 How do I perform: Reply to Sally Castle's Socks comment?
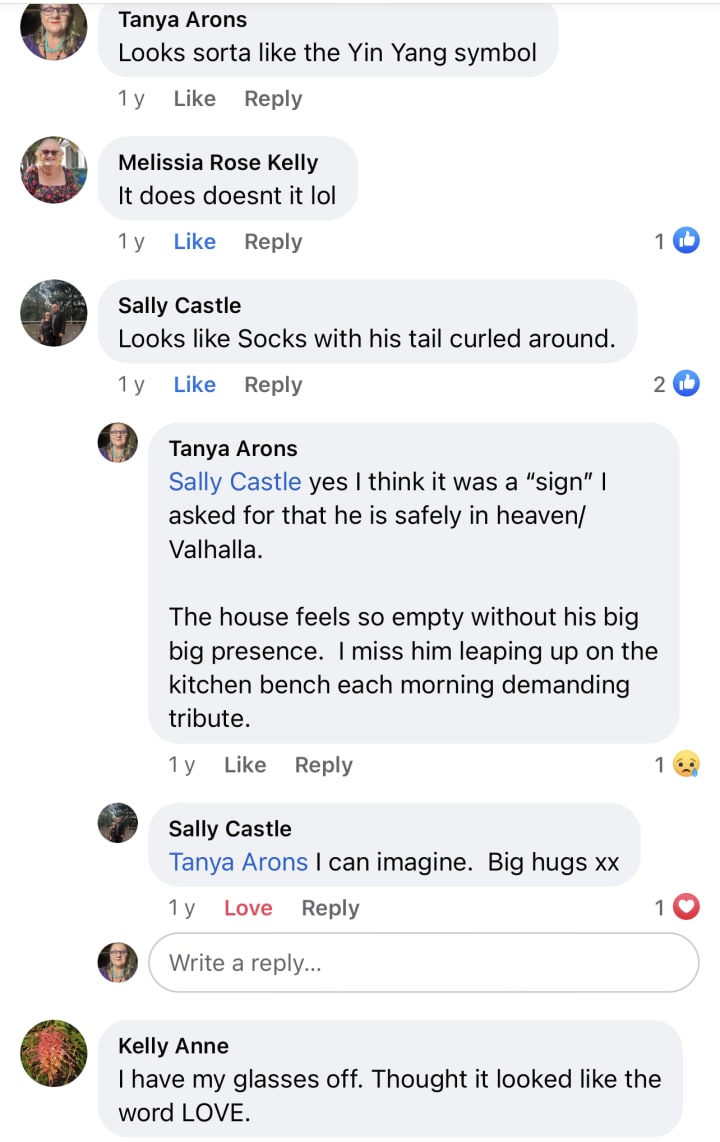tap(273, 385)
